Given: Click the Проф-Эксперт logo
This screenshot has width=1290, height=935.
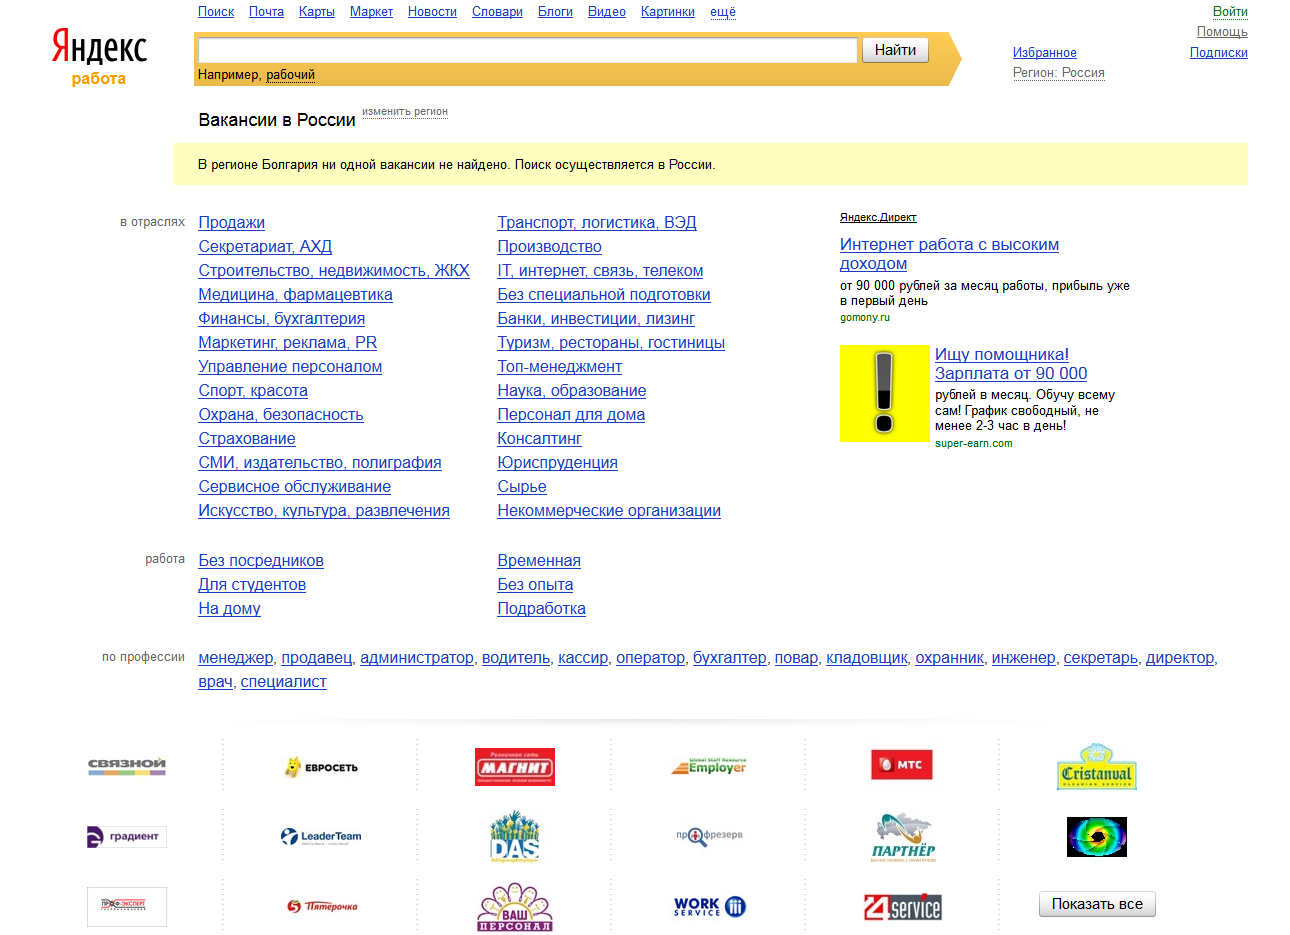Looking at the screenshot, I should coord(127,907).
